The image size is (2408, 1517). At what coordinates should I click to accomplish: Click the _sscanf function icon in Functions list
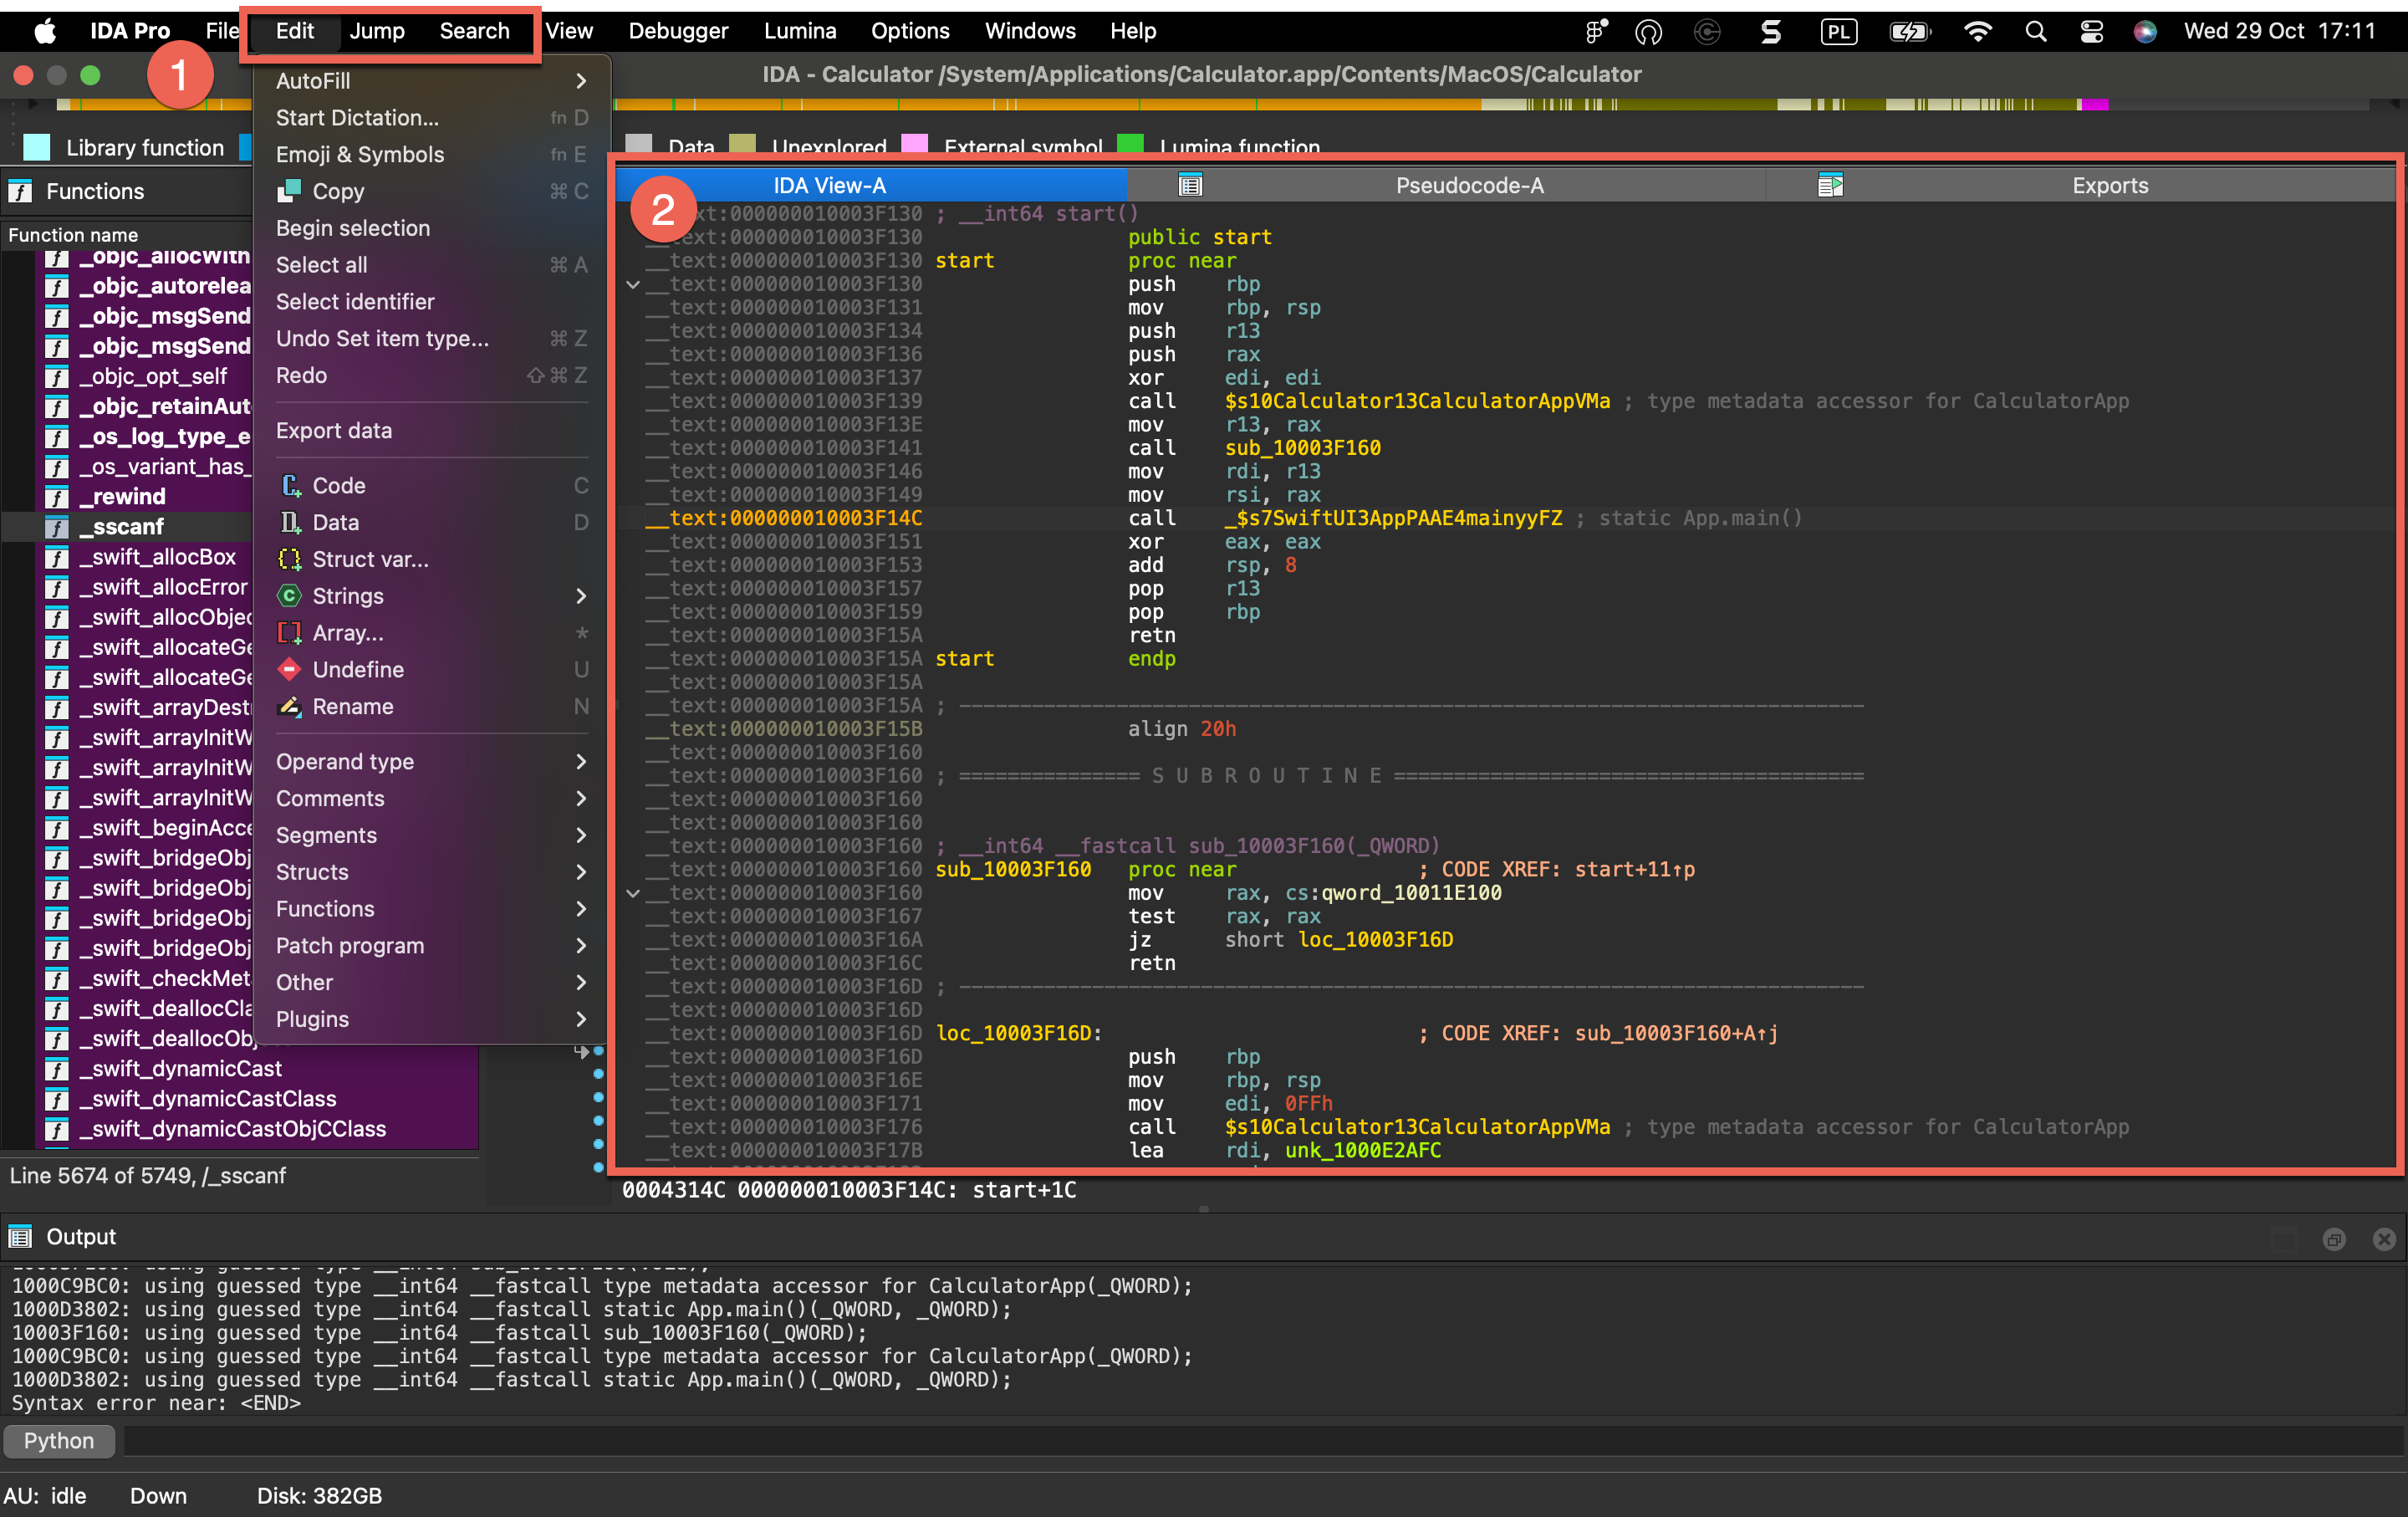pos(56,526)
